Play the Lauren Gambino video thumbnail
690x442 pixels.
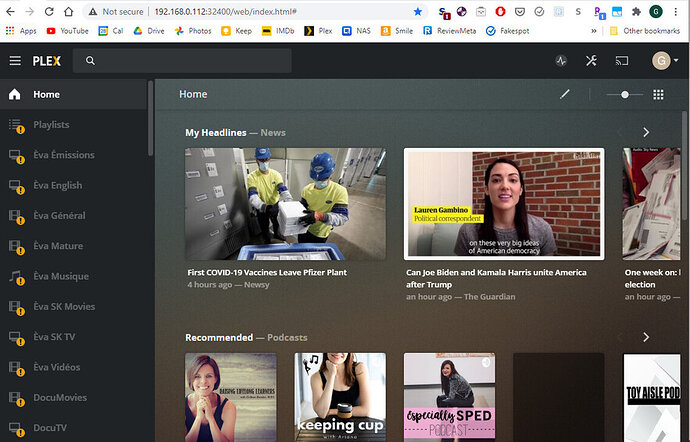(x=504, y=204)
